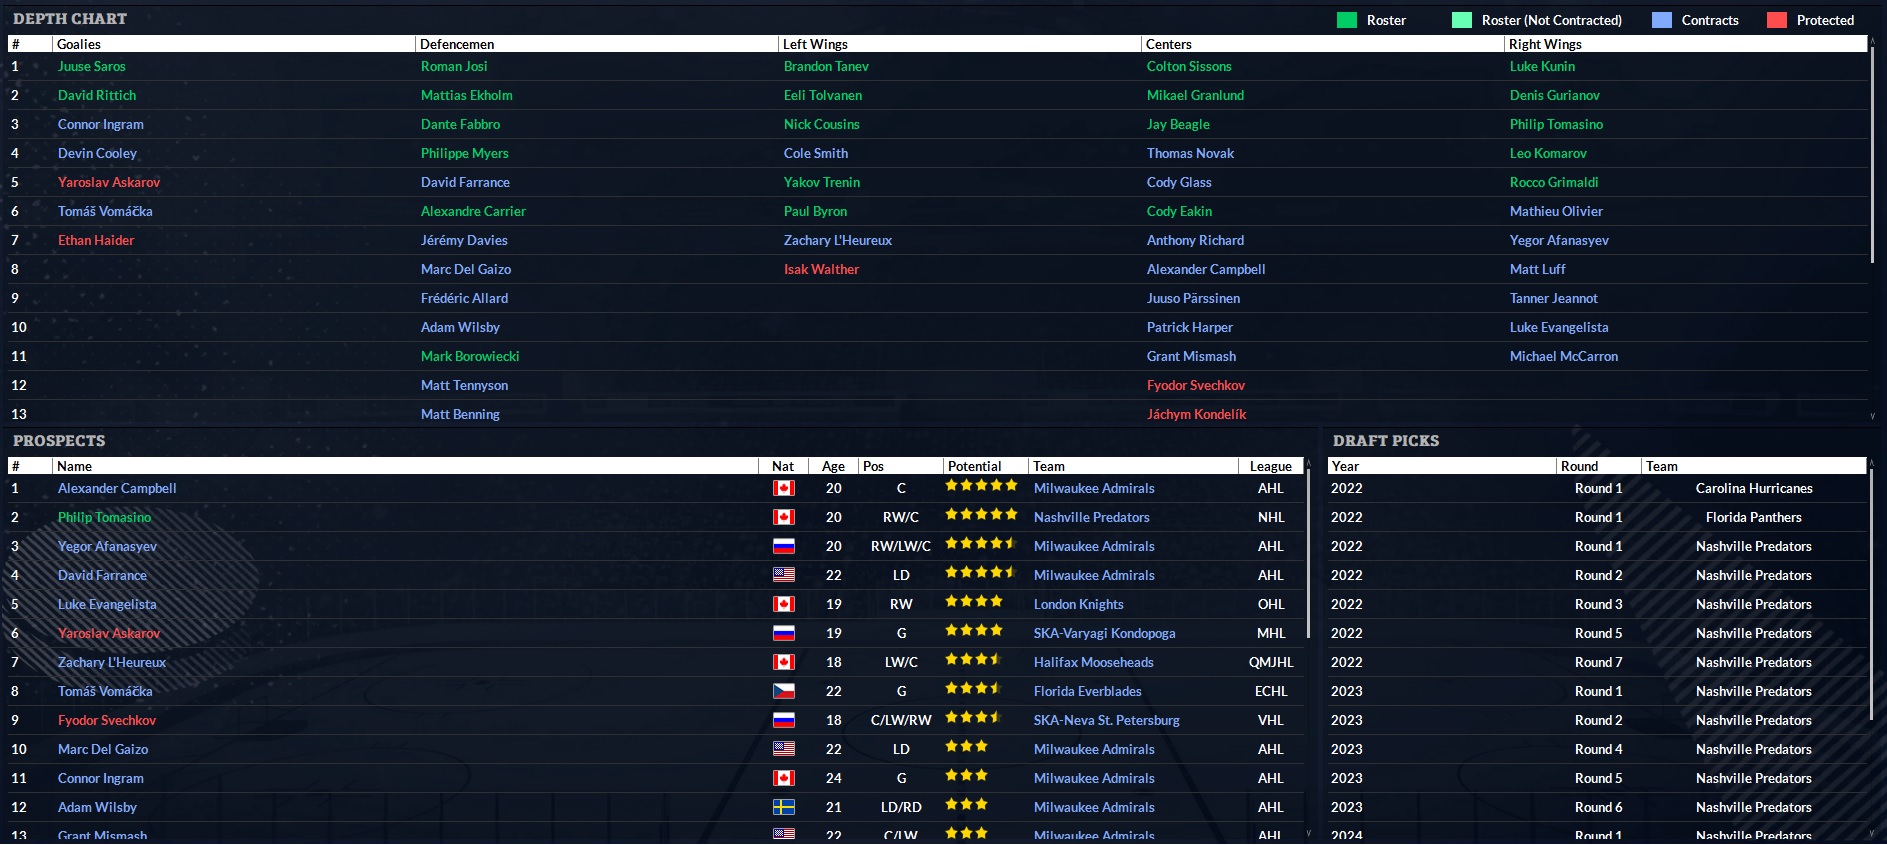
Task: Sort prospects by Age column header
Action: tap(833, 466)
